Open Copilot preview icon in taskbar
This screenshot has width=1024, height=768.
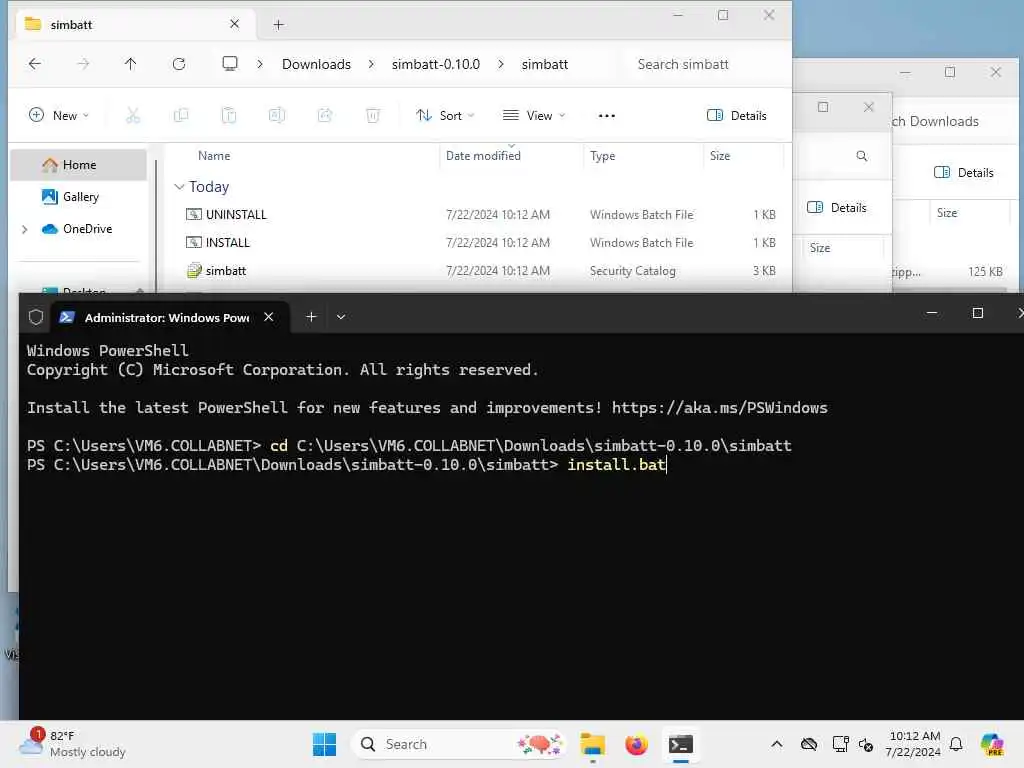pos(992,744)
